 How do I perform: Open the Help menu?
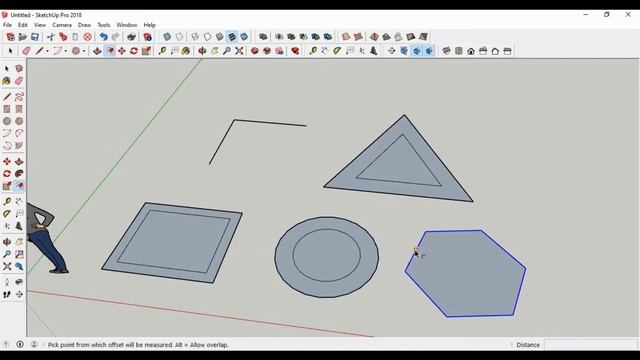(149, 25)
